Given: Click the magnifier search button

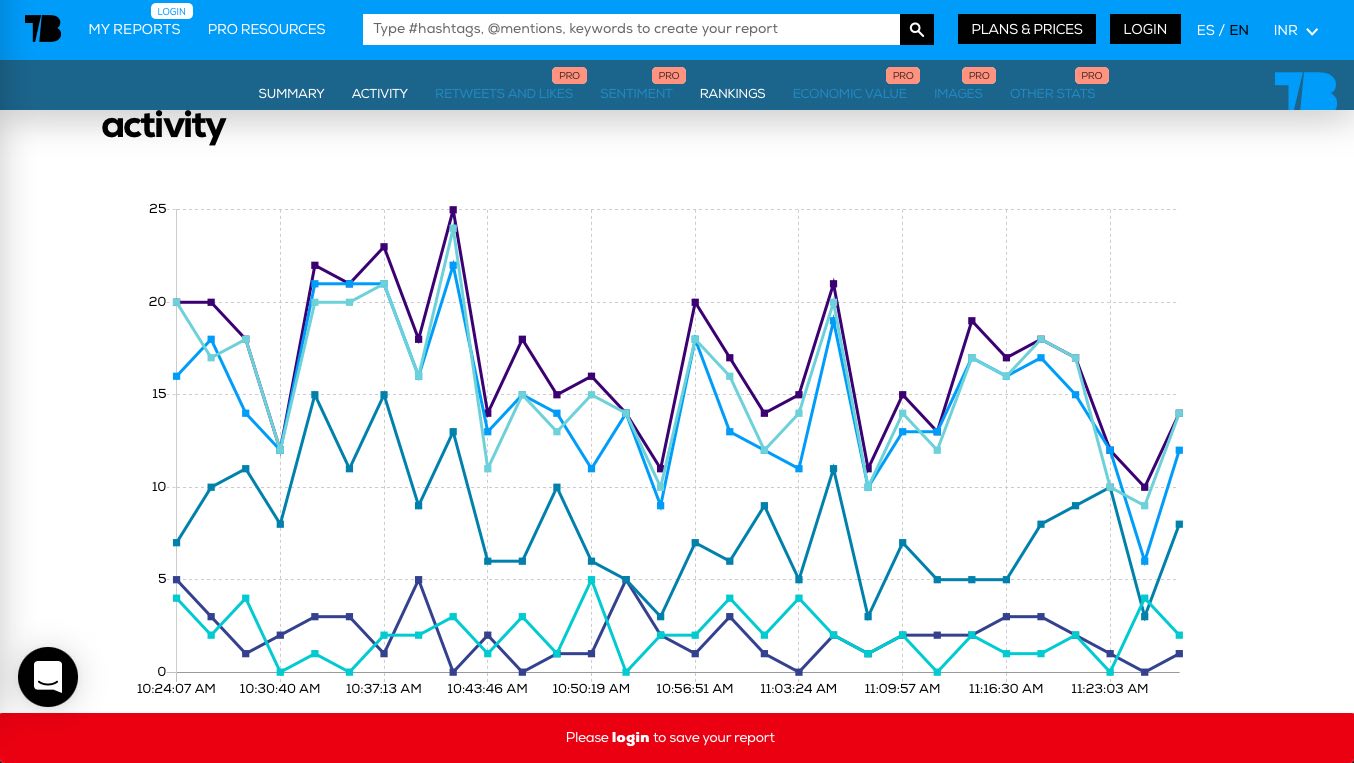Looking at the screenshot, I should 917,29.
